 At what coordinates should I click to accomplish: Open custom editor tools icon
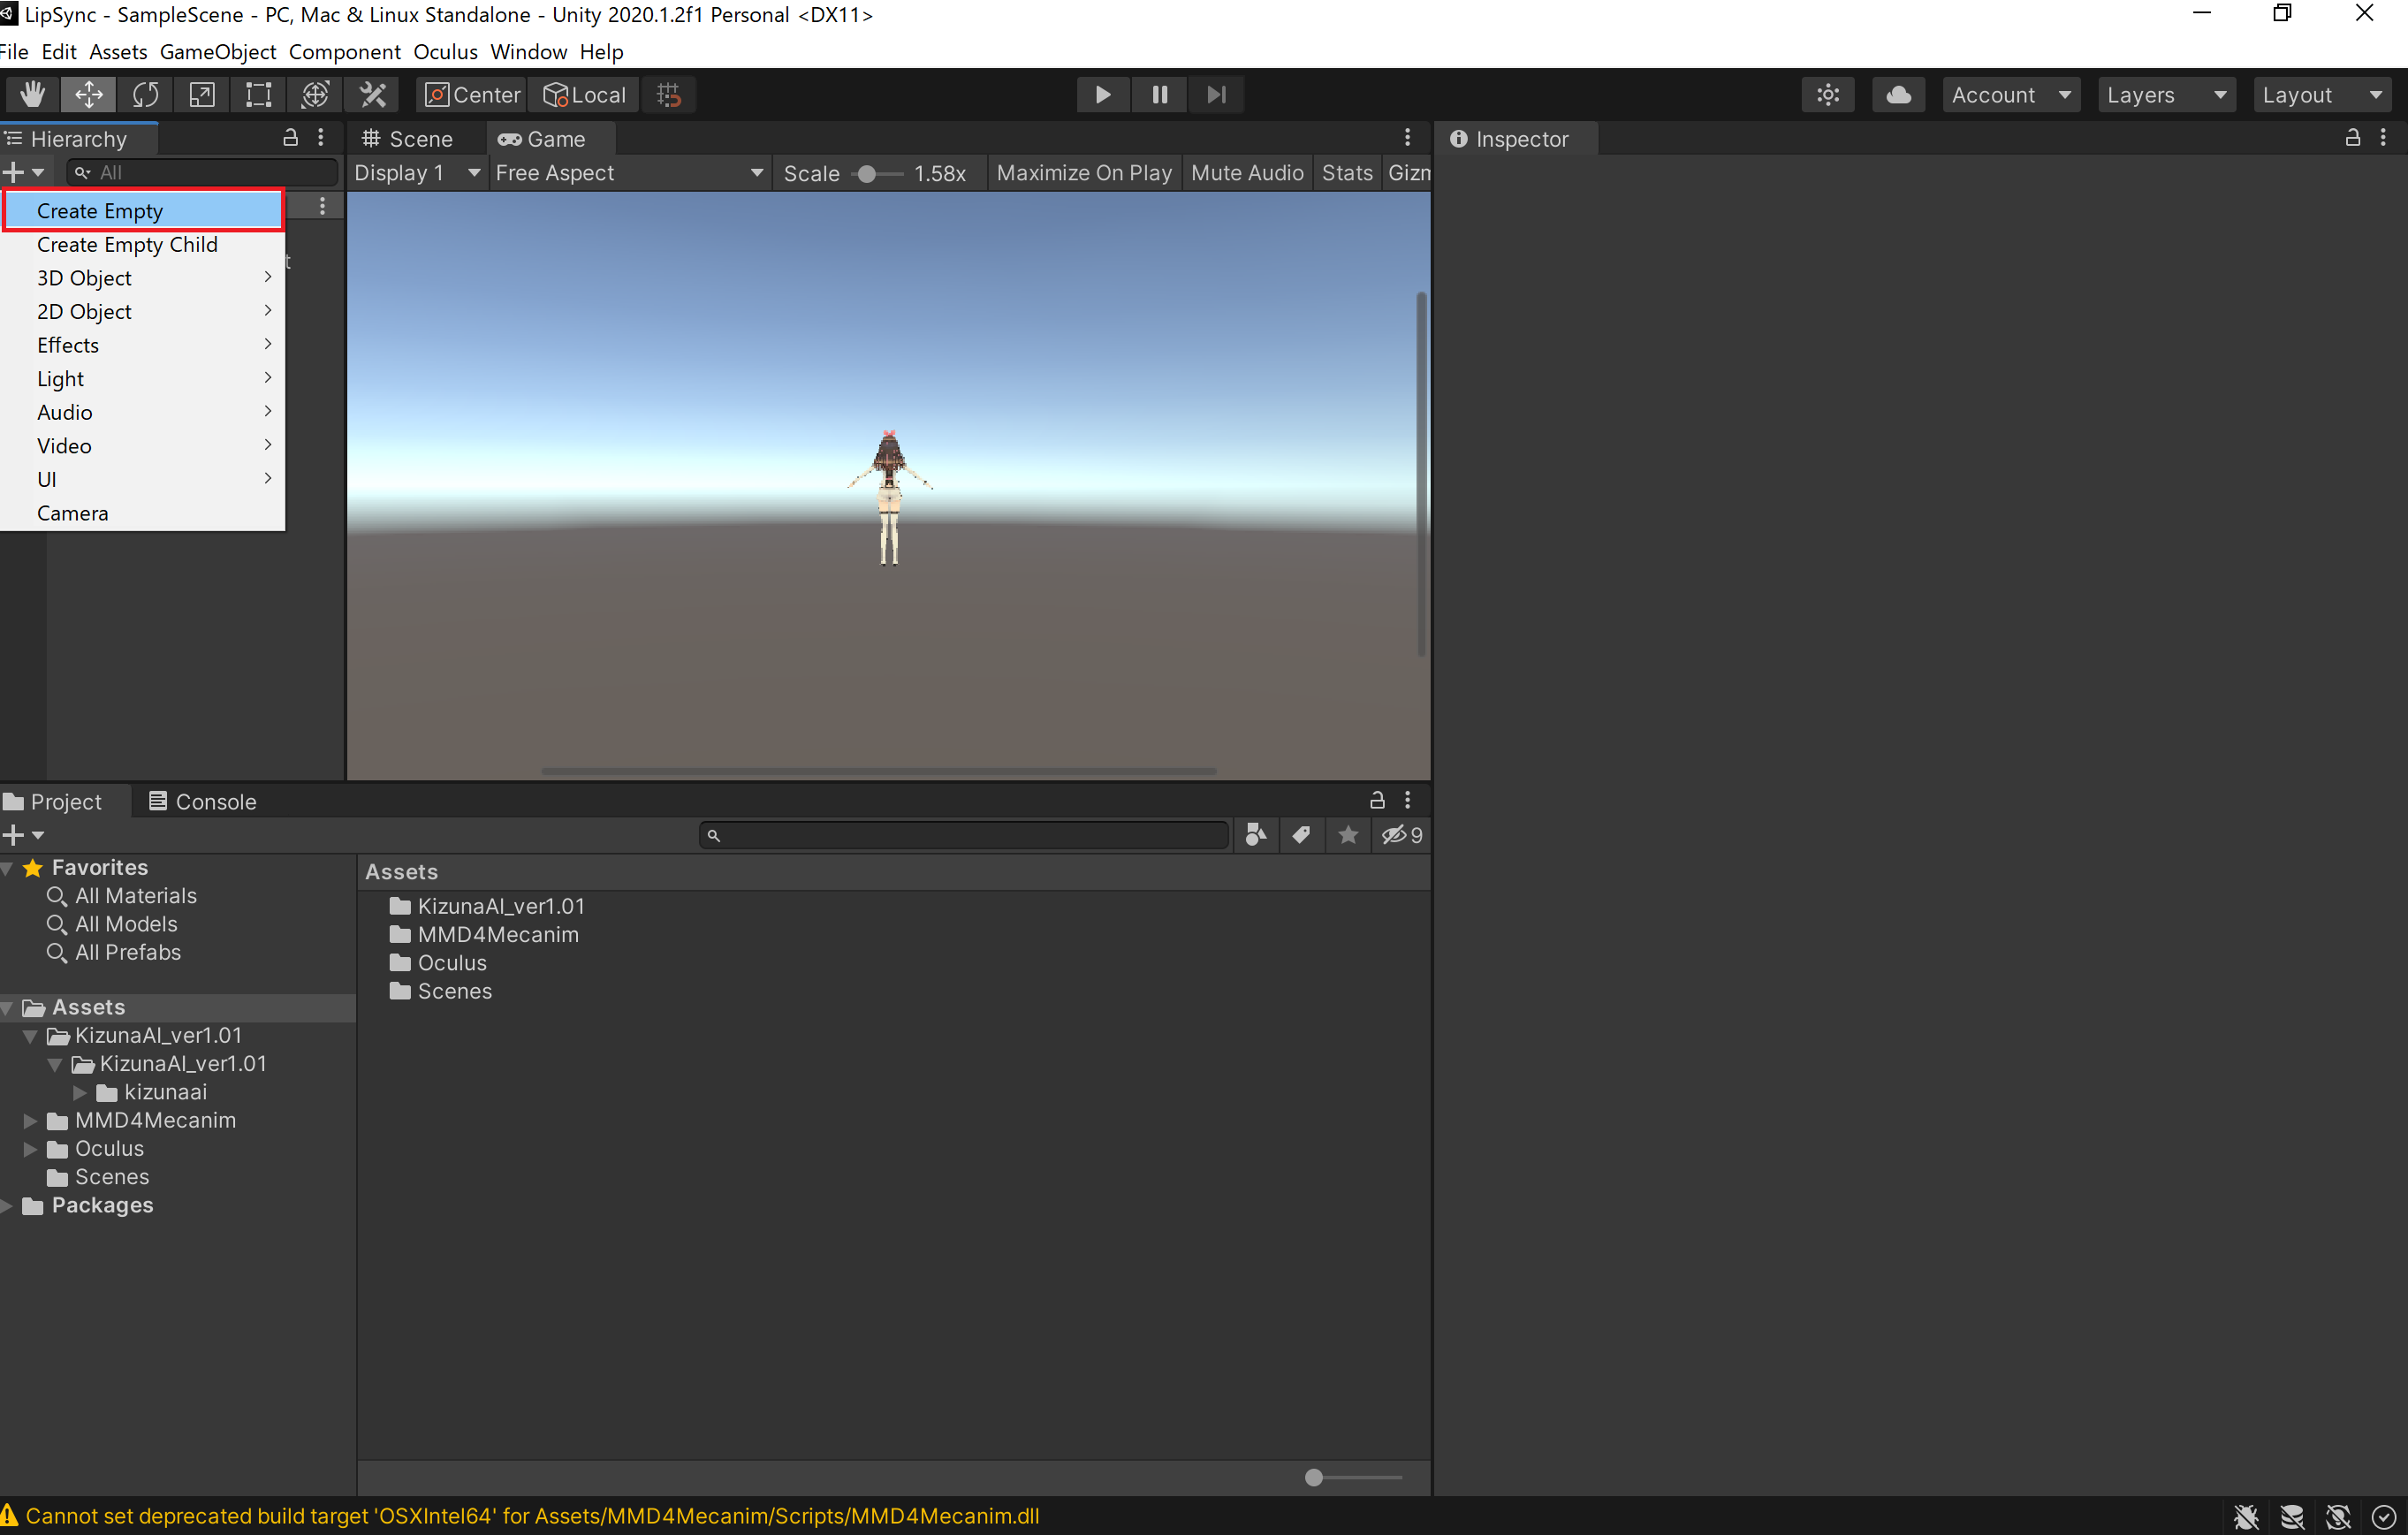372,95
